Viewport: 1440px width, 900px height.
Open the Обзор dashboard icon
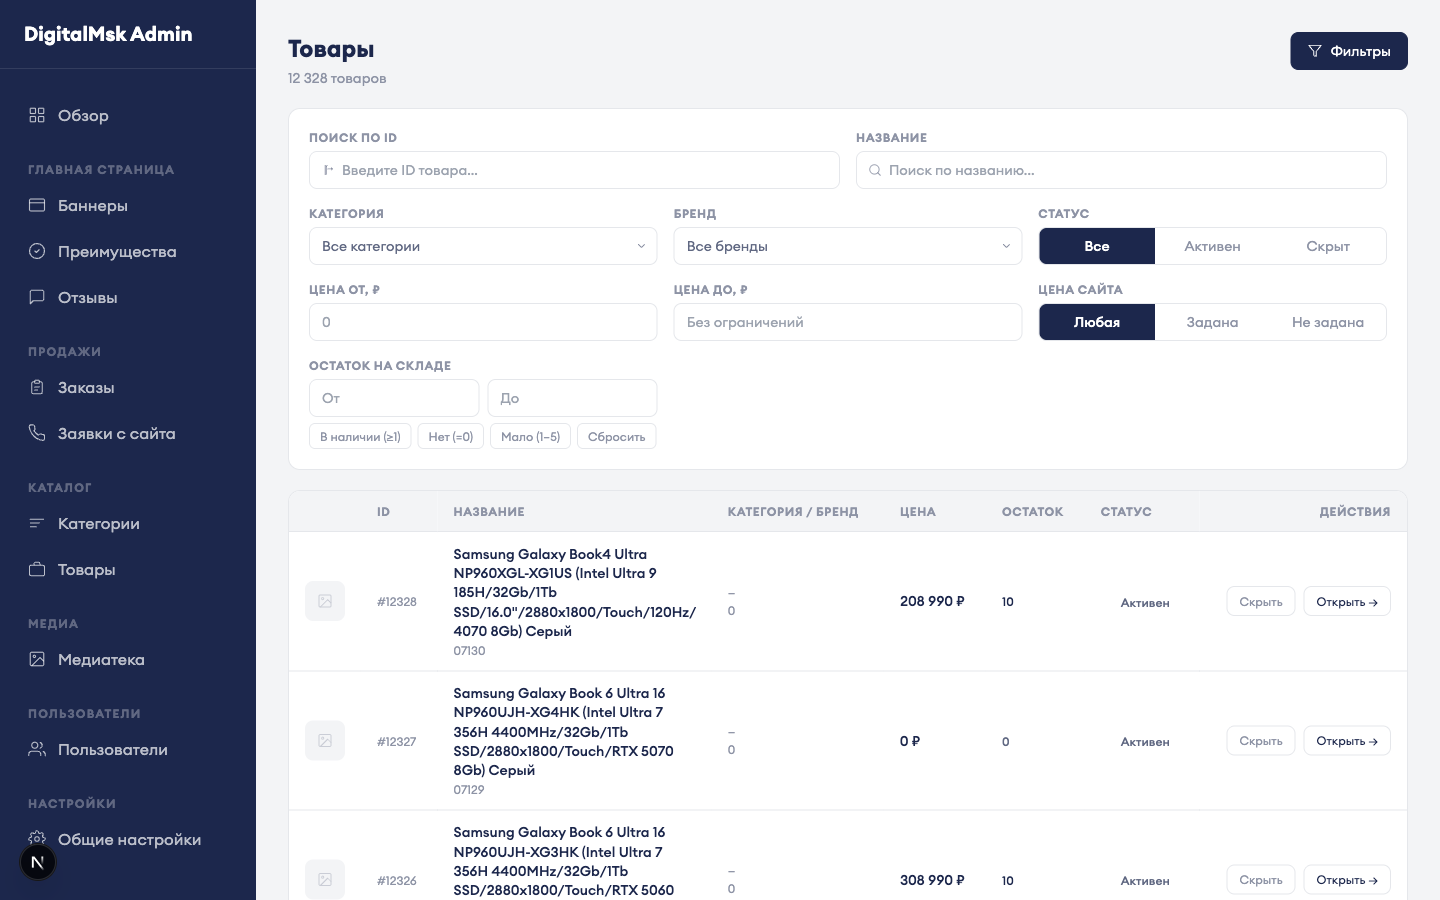[37, 115]
